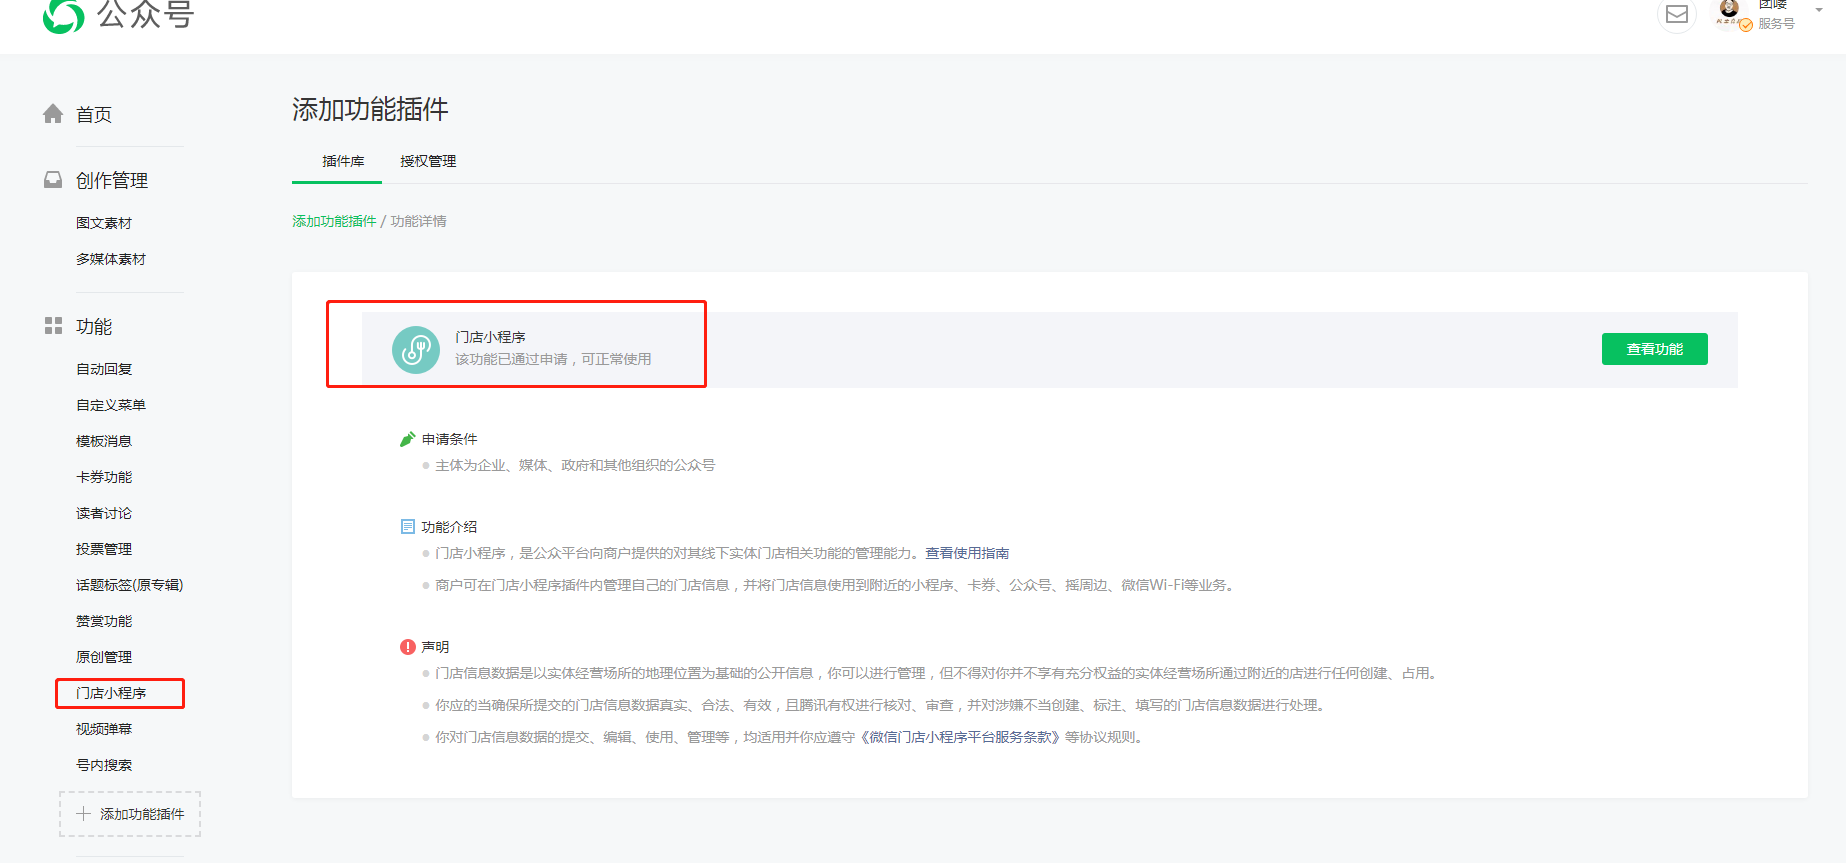Viewport: 1846px width, 863px height.
Task: Open 多媒体素材 in sidebar
Action: pyautogui.click(x=111, y=259)
